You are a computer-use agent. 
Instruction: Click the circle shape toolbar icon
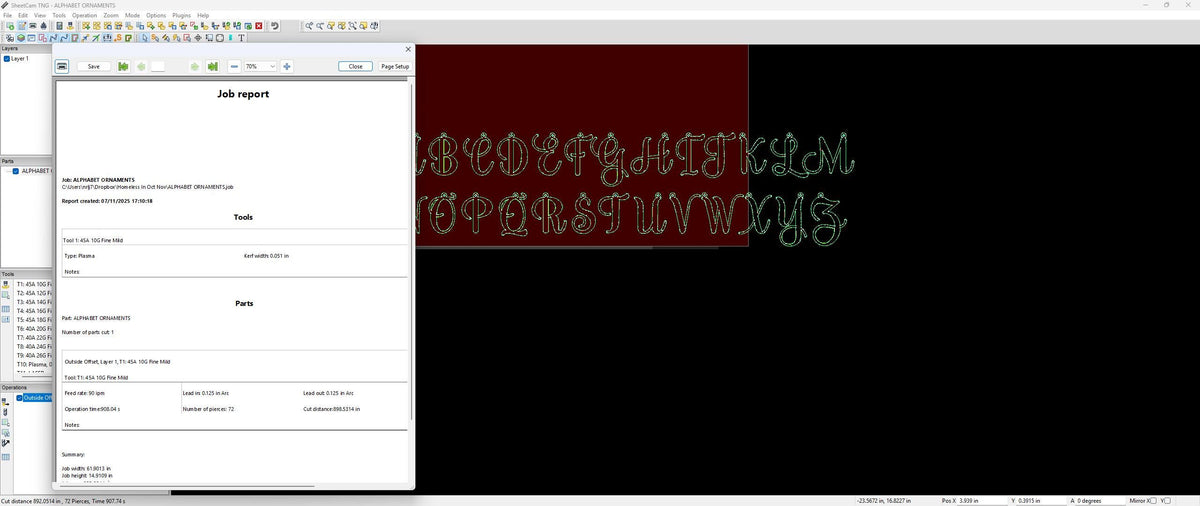click(220, 38)
